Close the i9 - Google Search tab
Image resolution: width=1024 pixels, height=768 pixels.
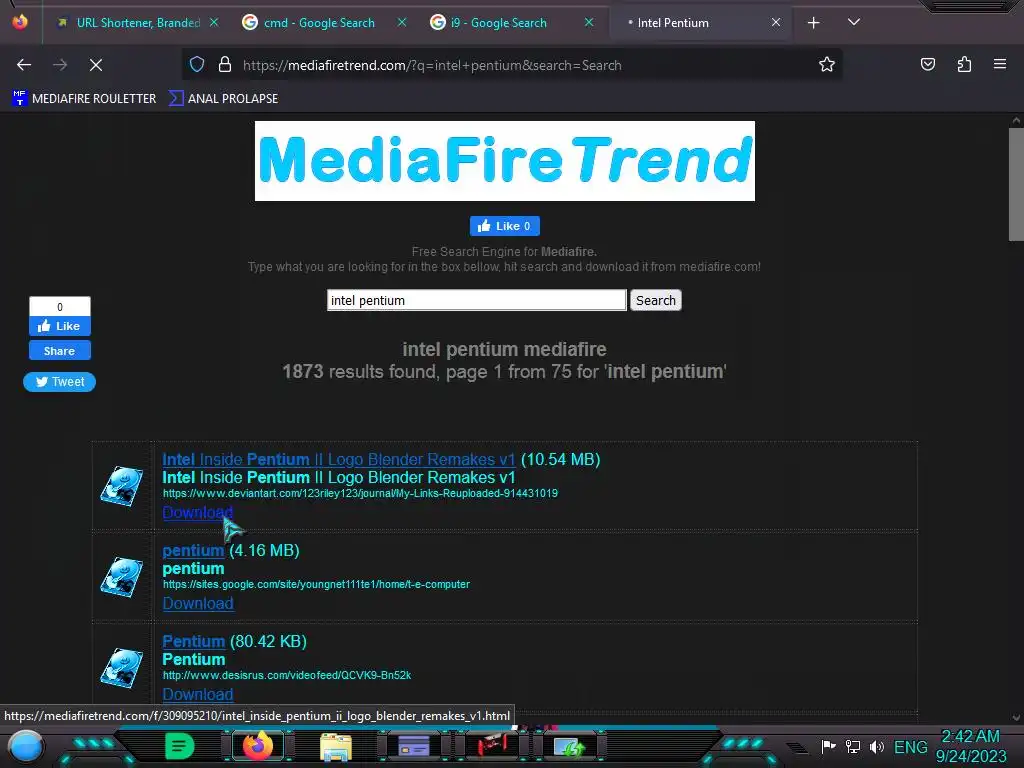[x=589, y=22]
